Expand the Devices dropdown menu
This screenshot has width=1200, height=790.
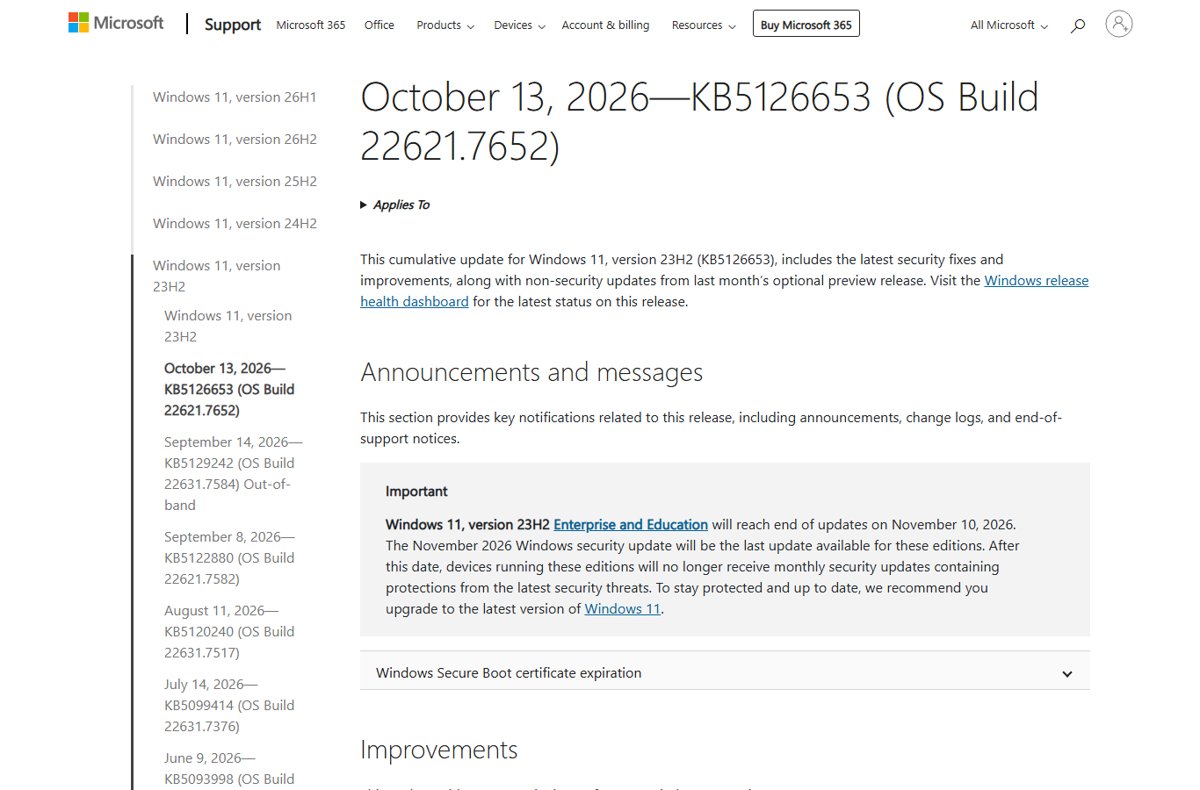click(519, 25)
